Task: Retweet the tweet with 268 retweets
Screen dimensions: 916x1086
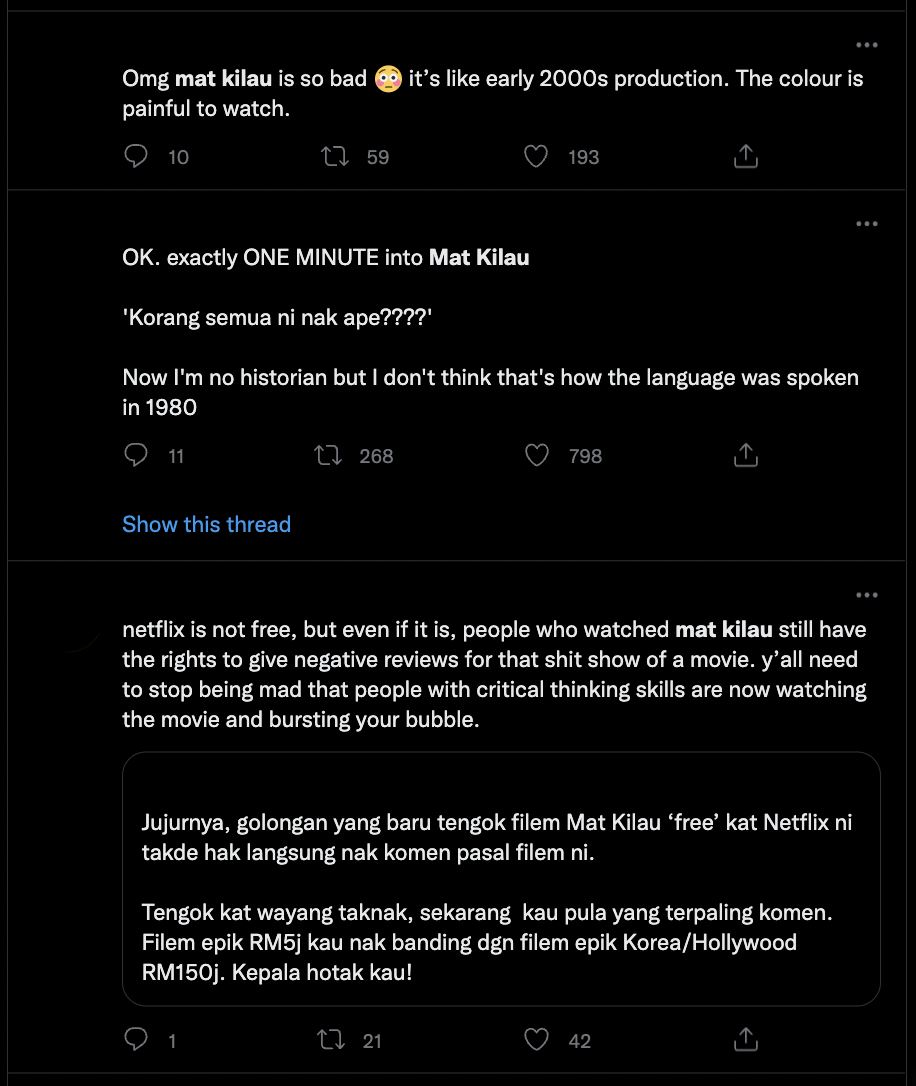Action: [x=328, y=456]
